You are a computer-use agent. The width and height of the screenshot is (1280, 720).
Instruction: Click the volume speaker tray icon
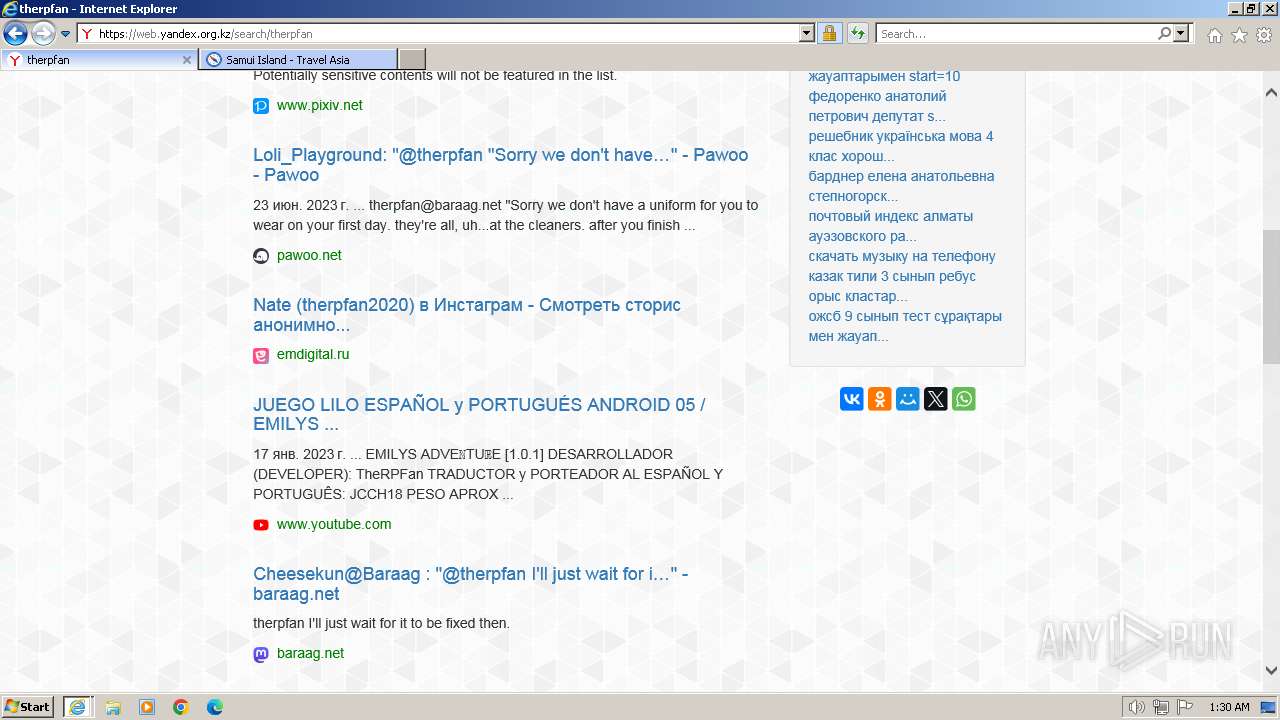coord(1137,707)
